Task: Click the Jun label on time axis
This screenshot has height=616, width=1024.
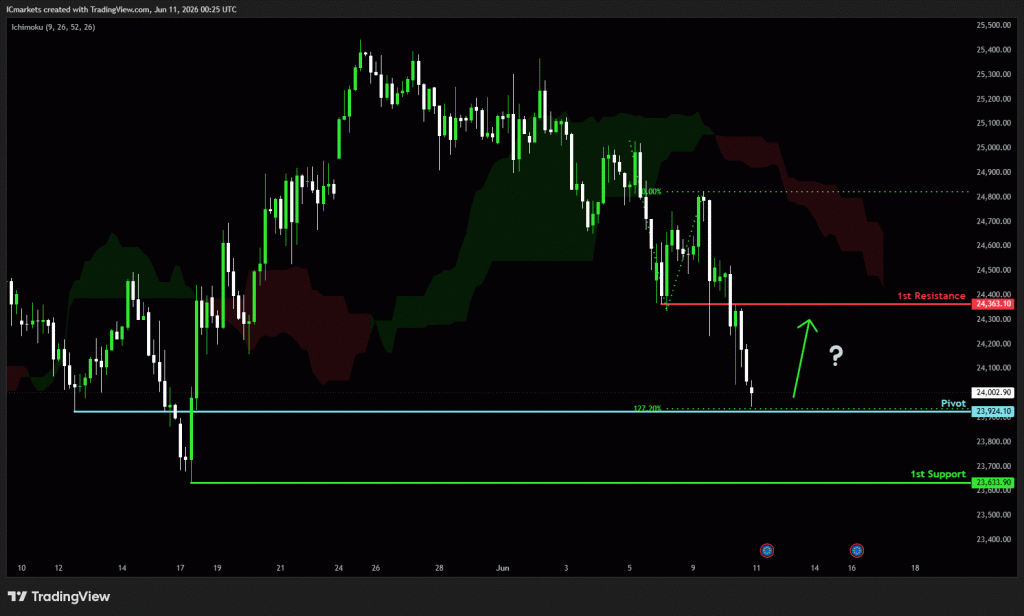Action: click(502, 568)
